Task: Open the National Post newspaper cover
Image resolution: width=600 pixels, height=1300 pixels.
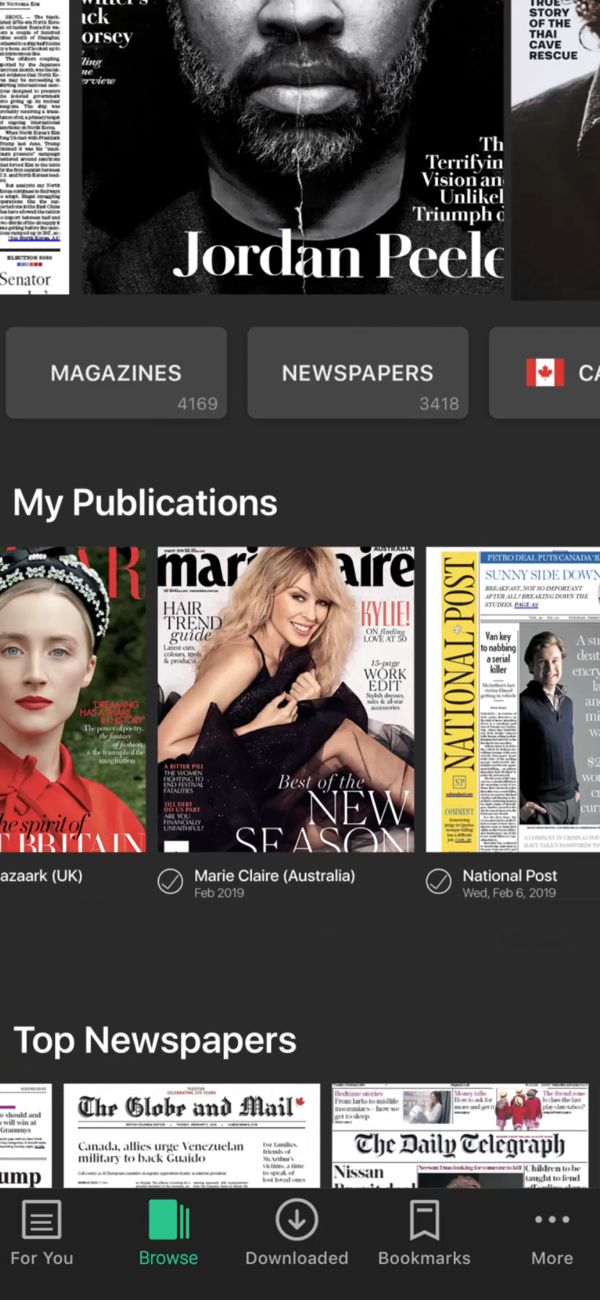Action: pyautogui.click(x=513, y=700)
